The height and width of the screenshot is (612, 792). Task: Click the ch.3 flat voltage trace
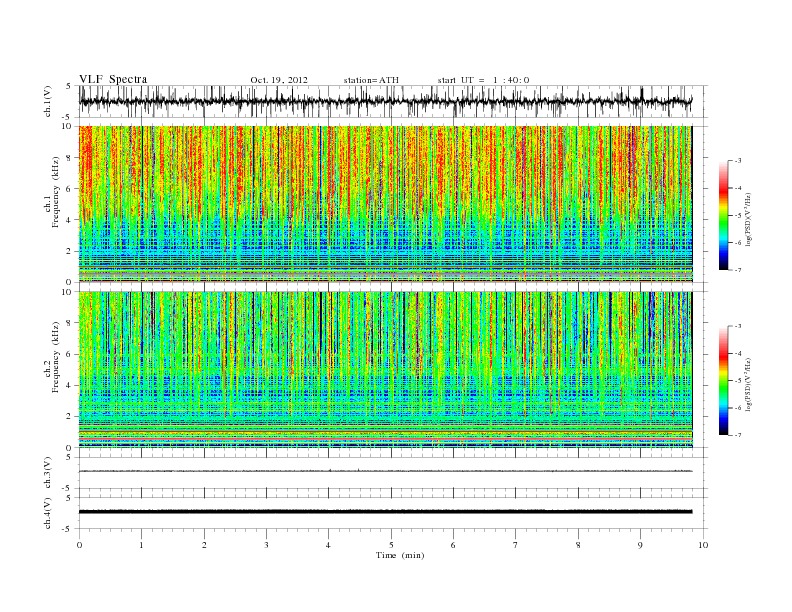[x=385, y=471]
